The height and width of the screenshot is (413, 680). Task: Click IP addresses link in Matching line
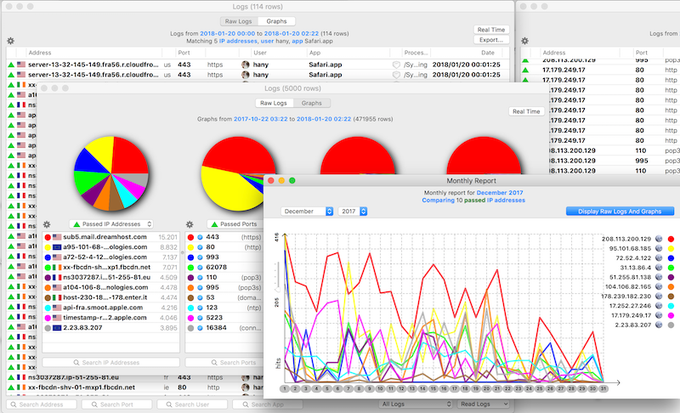238,41
